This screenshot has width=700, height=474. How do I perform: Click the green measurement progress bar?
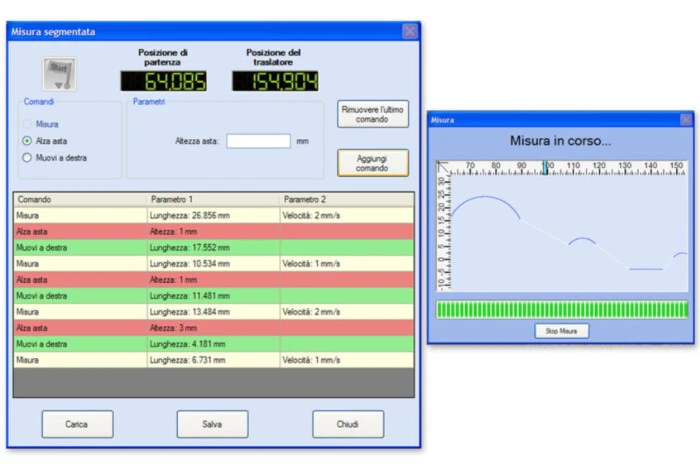pyautogui.click(x=562, y=310)
